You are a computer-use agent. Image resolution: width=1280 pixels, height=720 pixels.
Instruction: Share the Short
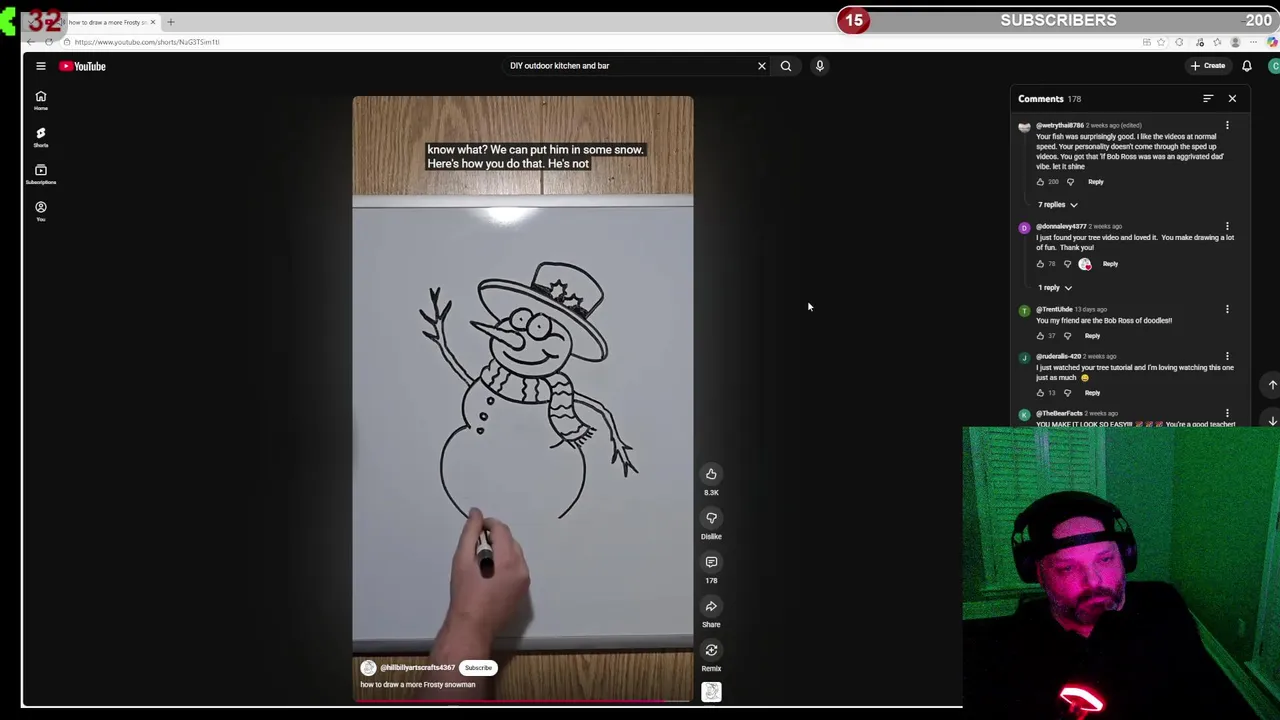711,606
